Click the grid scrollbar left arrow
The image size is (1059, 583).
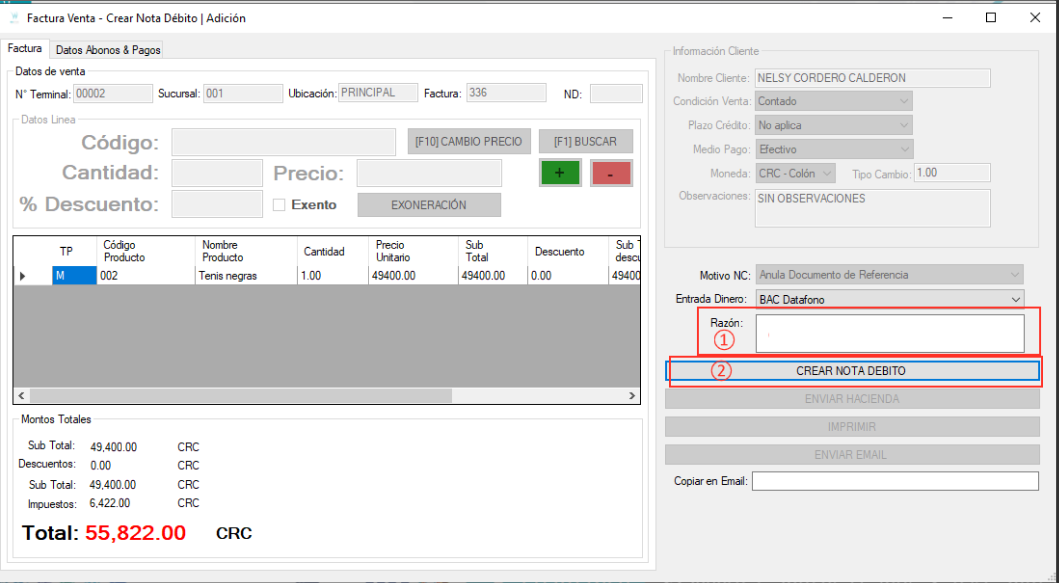pyautogui.click(x=21, y=396)
